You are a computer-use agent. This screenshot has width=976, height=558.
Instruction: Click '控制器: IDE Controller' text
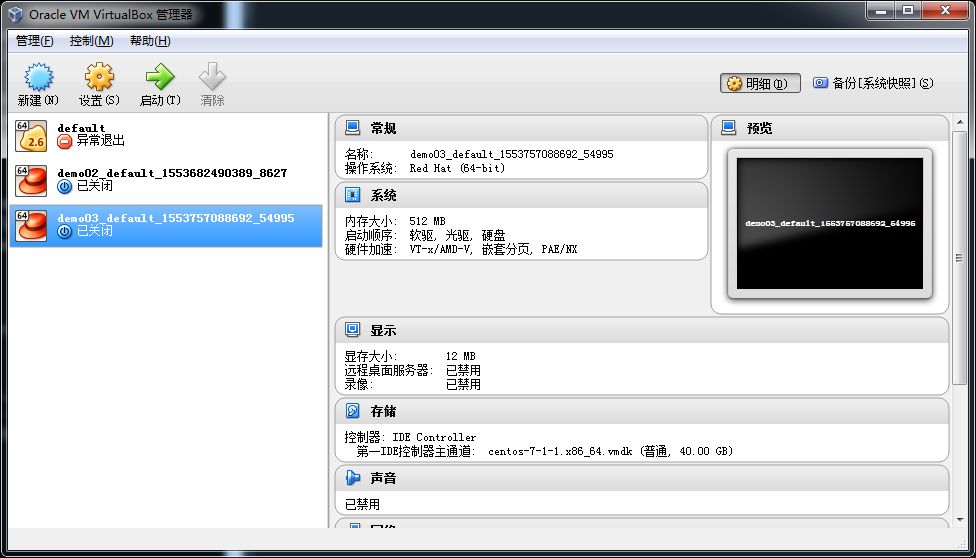411,437
